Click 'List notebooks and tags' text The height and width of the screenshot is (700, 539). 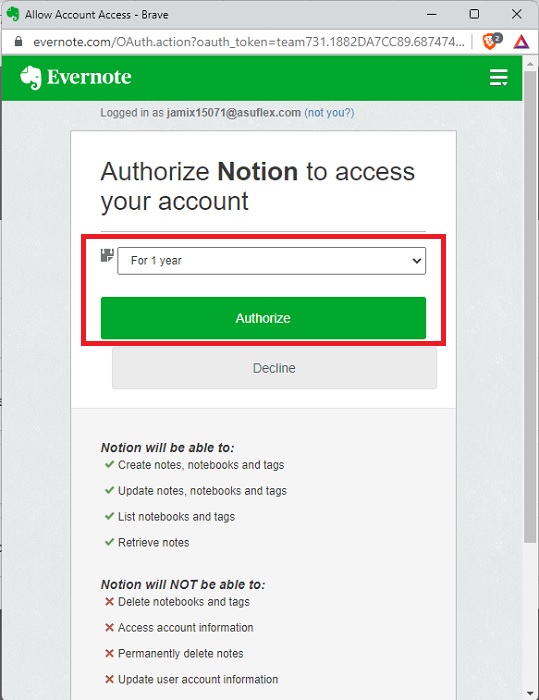[x=176, y=517]
